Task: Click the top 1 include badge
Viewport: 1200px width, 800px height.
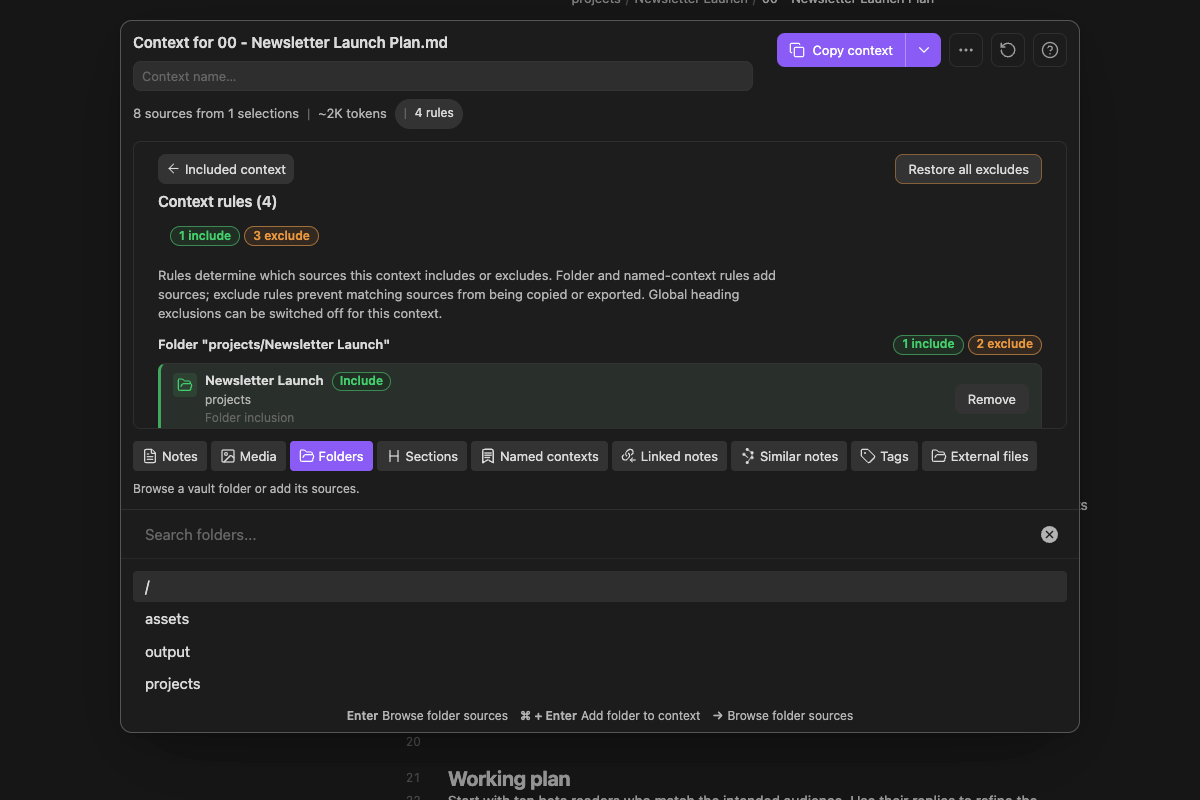Action: tap(204, 236)
